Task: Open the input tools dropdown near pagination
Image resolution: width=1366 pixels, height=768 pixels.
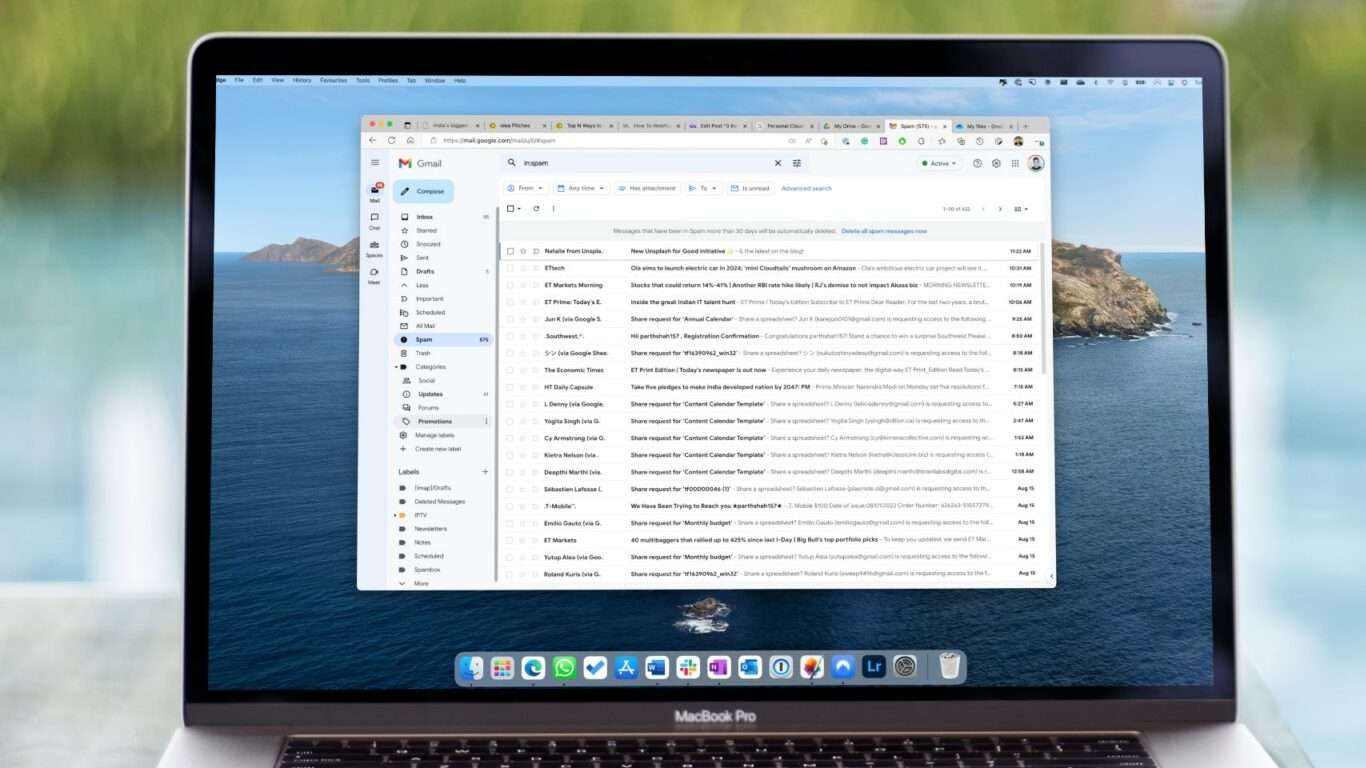Action: pyautogui.click(x=1021, y=209)
